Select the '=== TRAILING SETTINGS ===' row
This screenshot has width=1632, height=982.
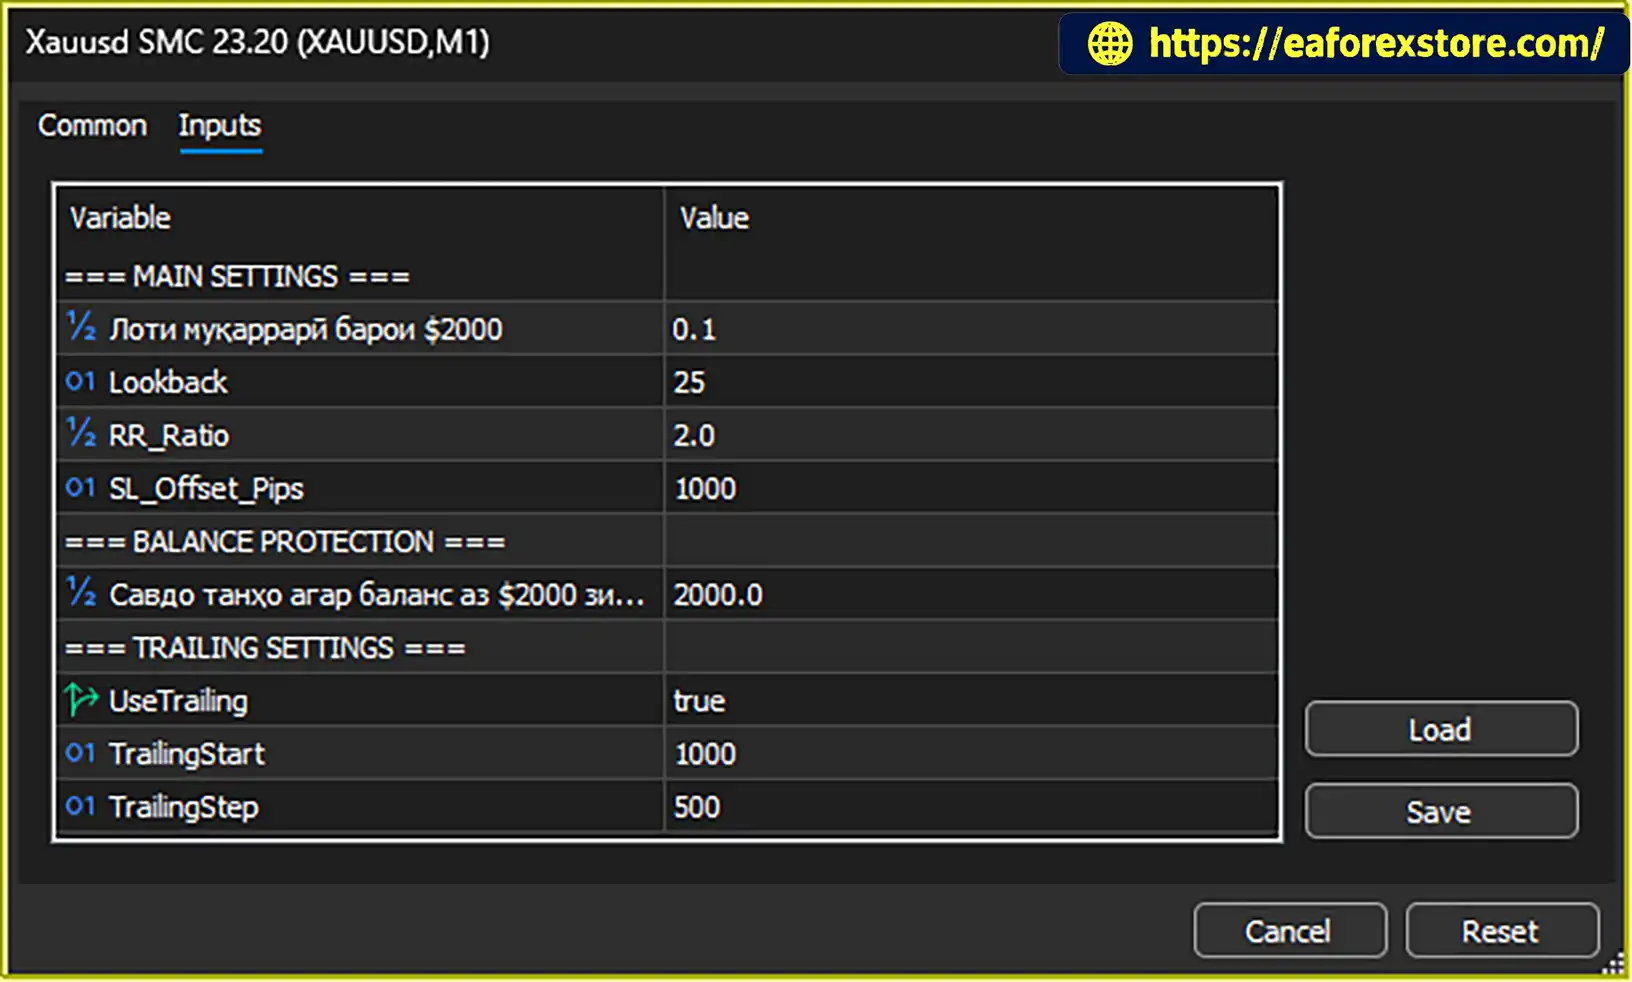point(668,647)
